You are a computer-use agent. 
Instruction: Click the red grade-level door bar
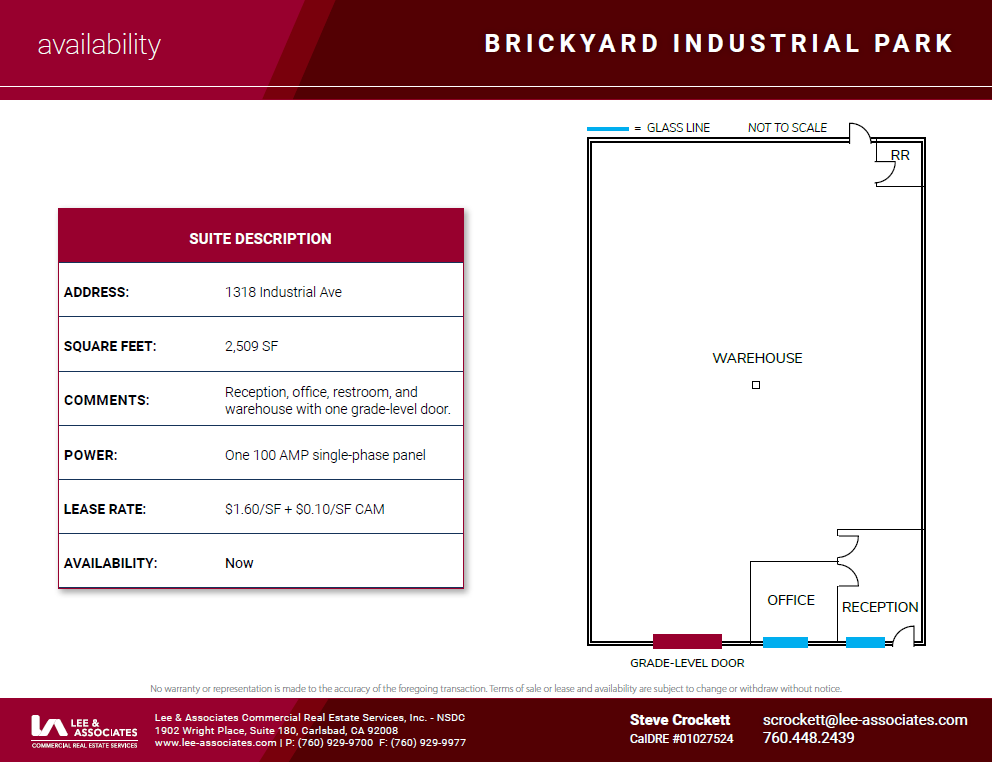(687, 641)
